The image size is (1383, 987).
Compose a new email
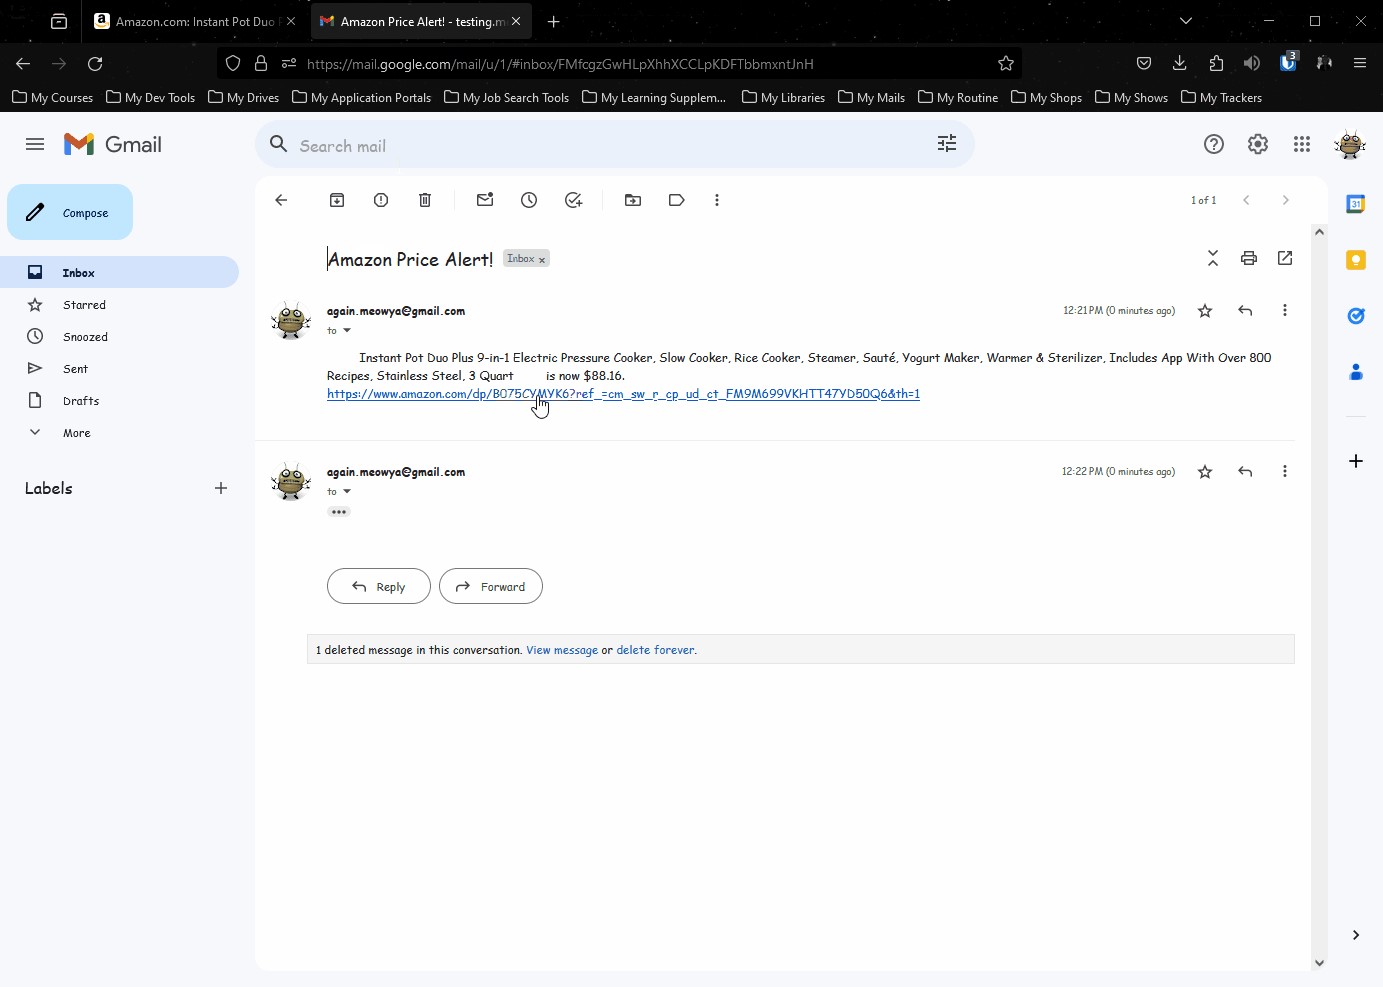pos(70,212)
